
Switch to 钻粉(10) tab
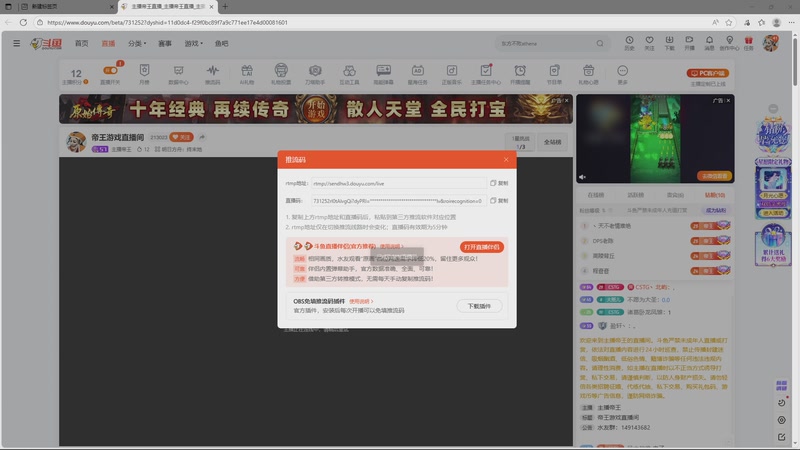[715, 195]
